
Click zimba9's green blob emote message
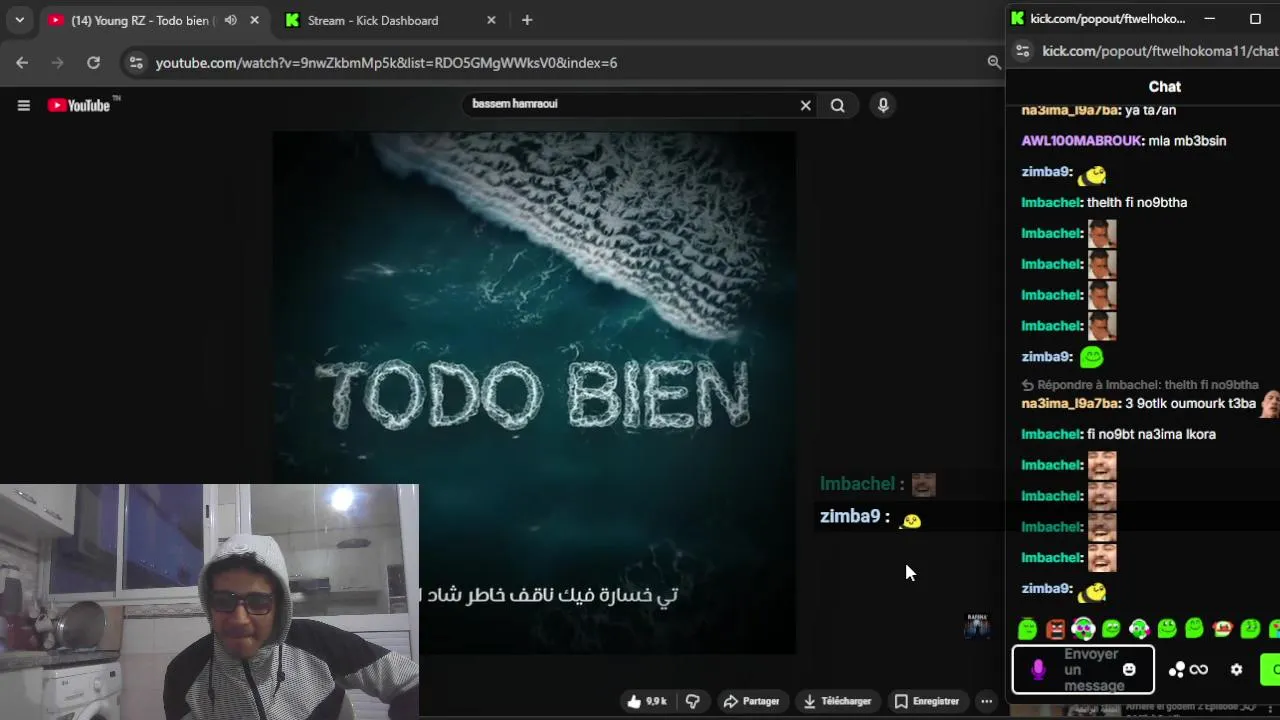point(1091,357)
